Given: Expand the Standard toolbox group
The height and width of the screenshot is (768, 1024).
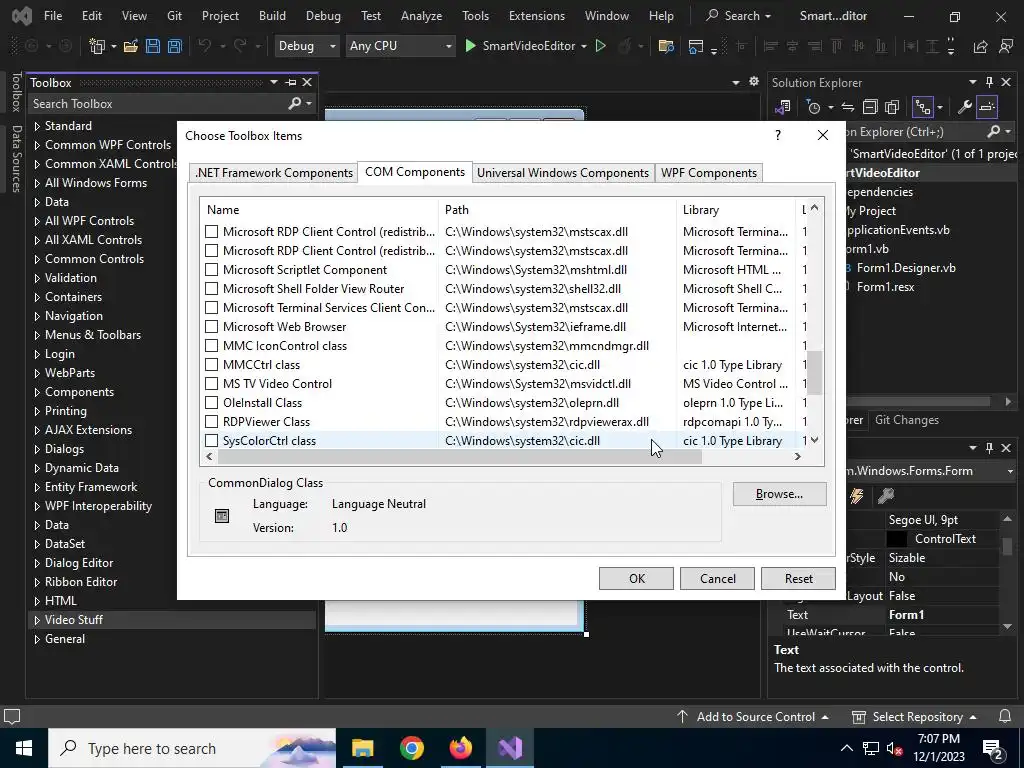Looking at the screenshot, I should [37, 126].
